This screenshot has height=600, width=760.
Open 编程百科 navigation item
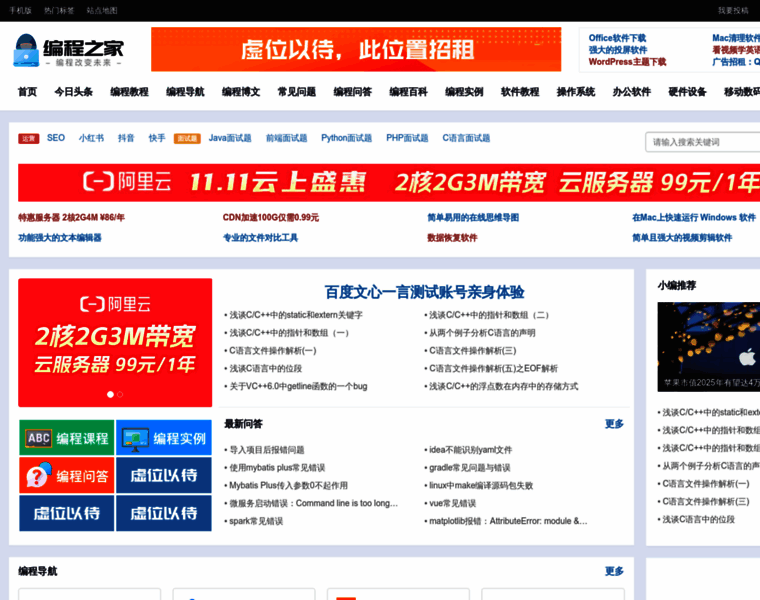pyautogui.click(x=408, y=92)
